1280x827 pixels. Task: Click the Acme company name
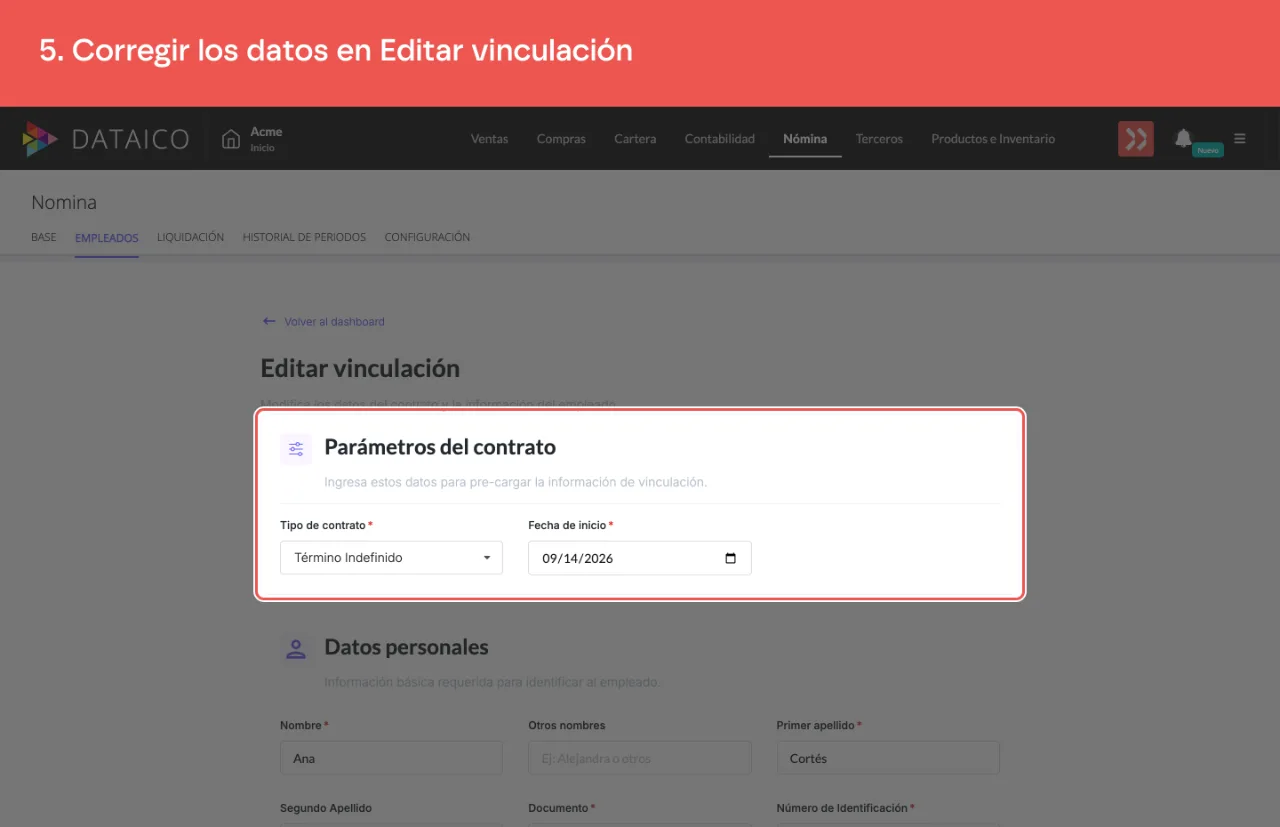266,131
